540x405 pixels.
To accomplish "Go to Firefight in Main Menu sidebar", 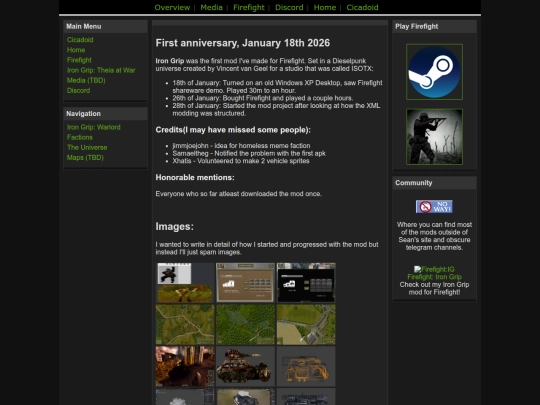I will click(79, 60).
